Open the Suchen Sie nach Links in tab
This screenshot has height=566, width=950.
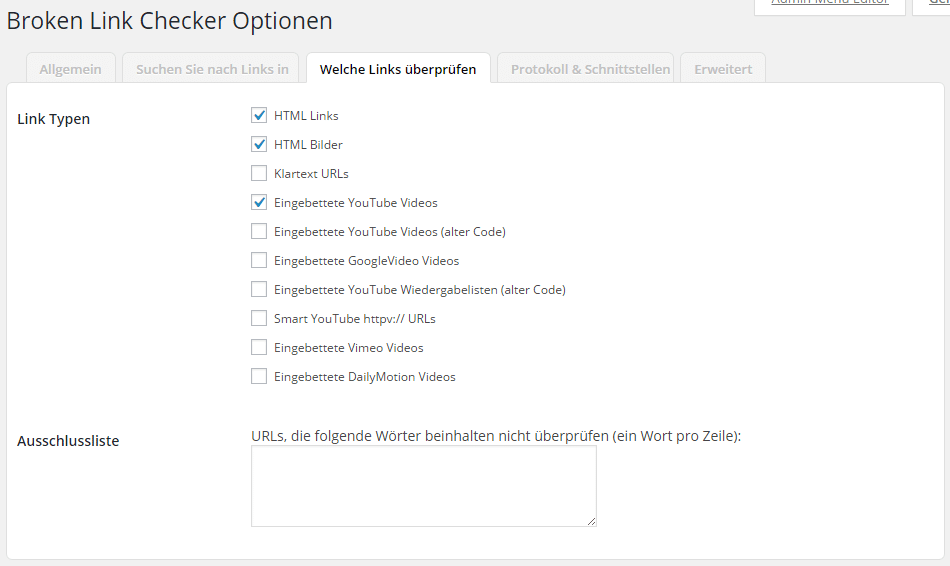click(212, 69)
